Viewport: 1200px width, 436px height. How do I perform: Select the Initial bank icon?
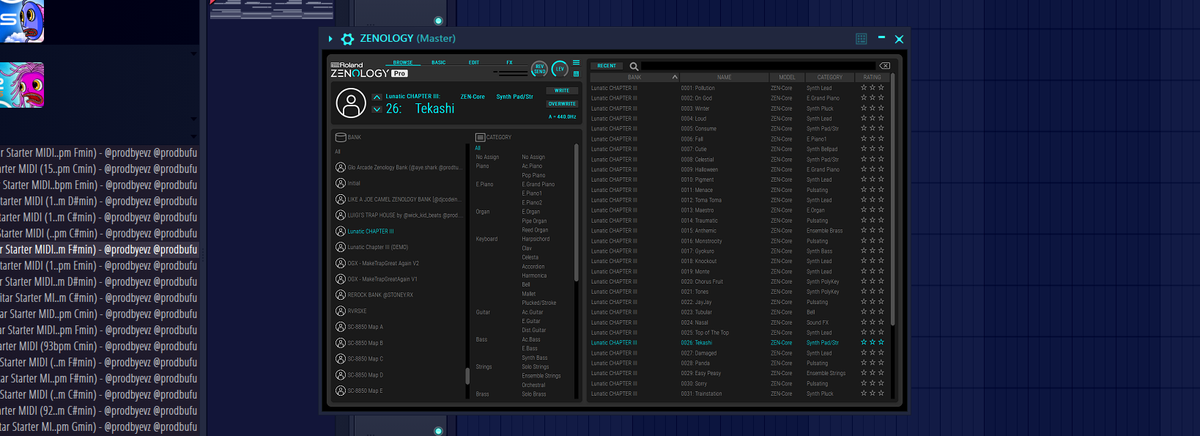click(x=340, y=183)
